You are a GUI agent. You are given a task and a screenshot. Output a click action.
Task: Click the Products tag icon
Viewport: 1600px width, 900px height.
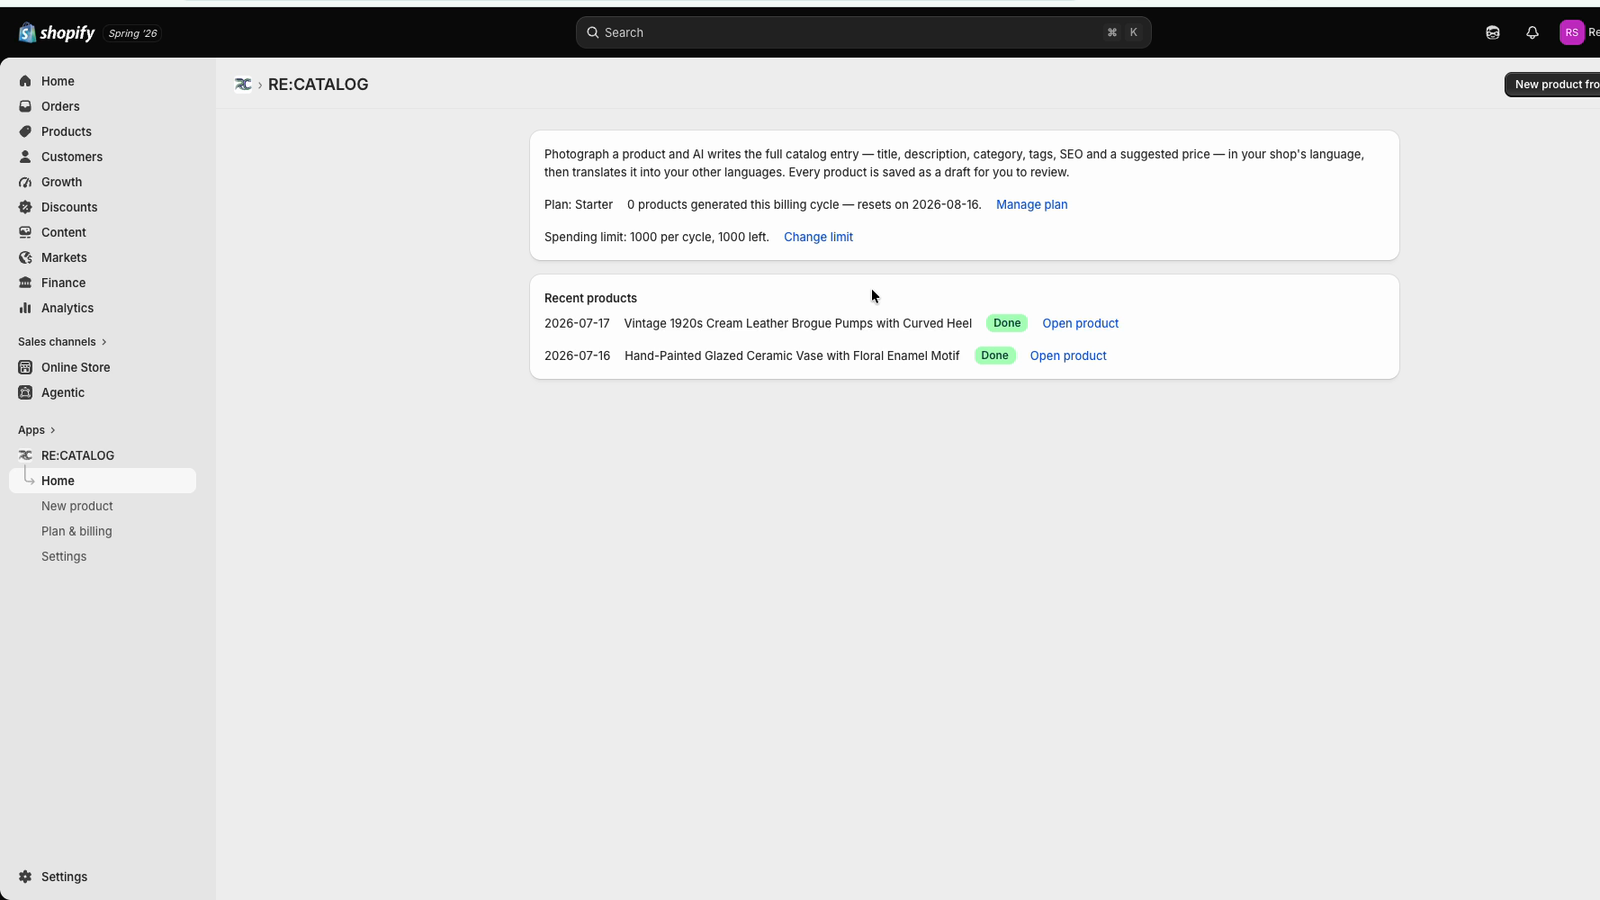click(25, 131)
